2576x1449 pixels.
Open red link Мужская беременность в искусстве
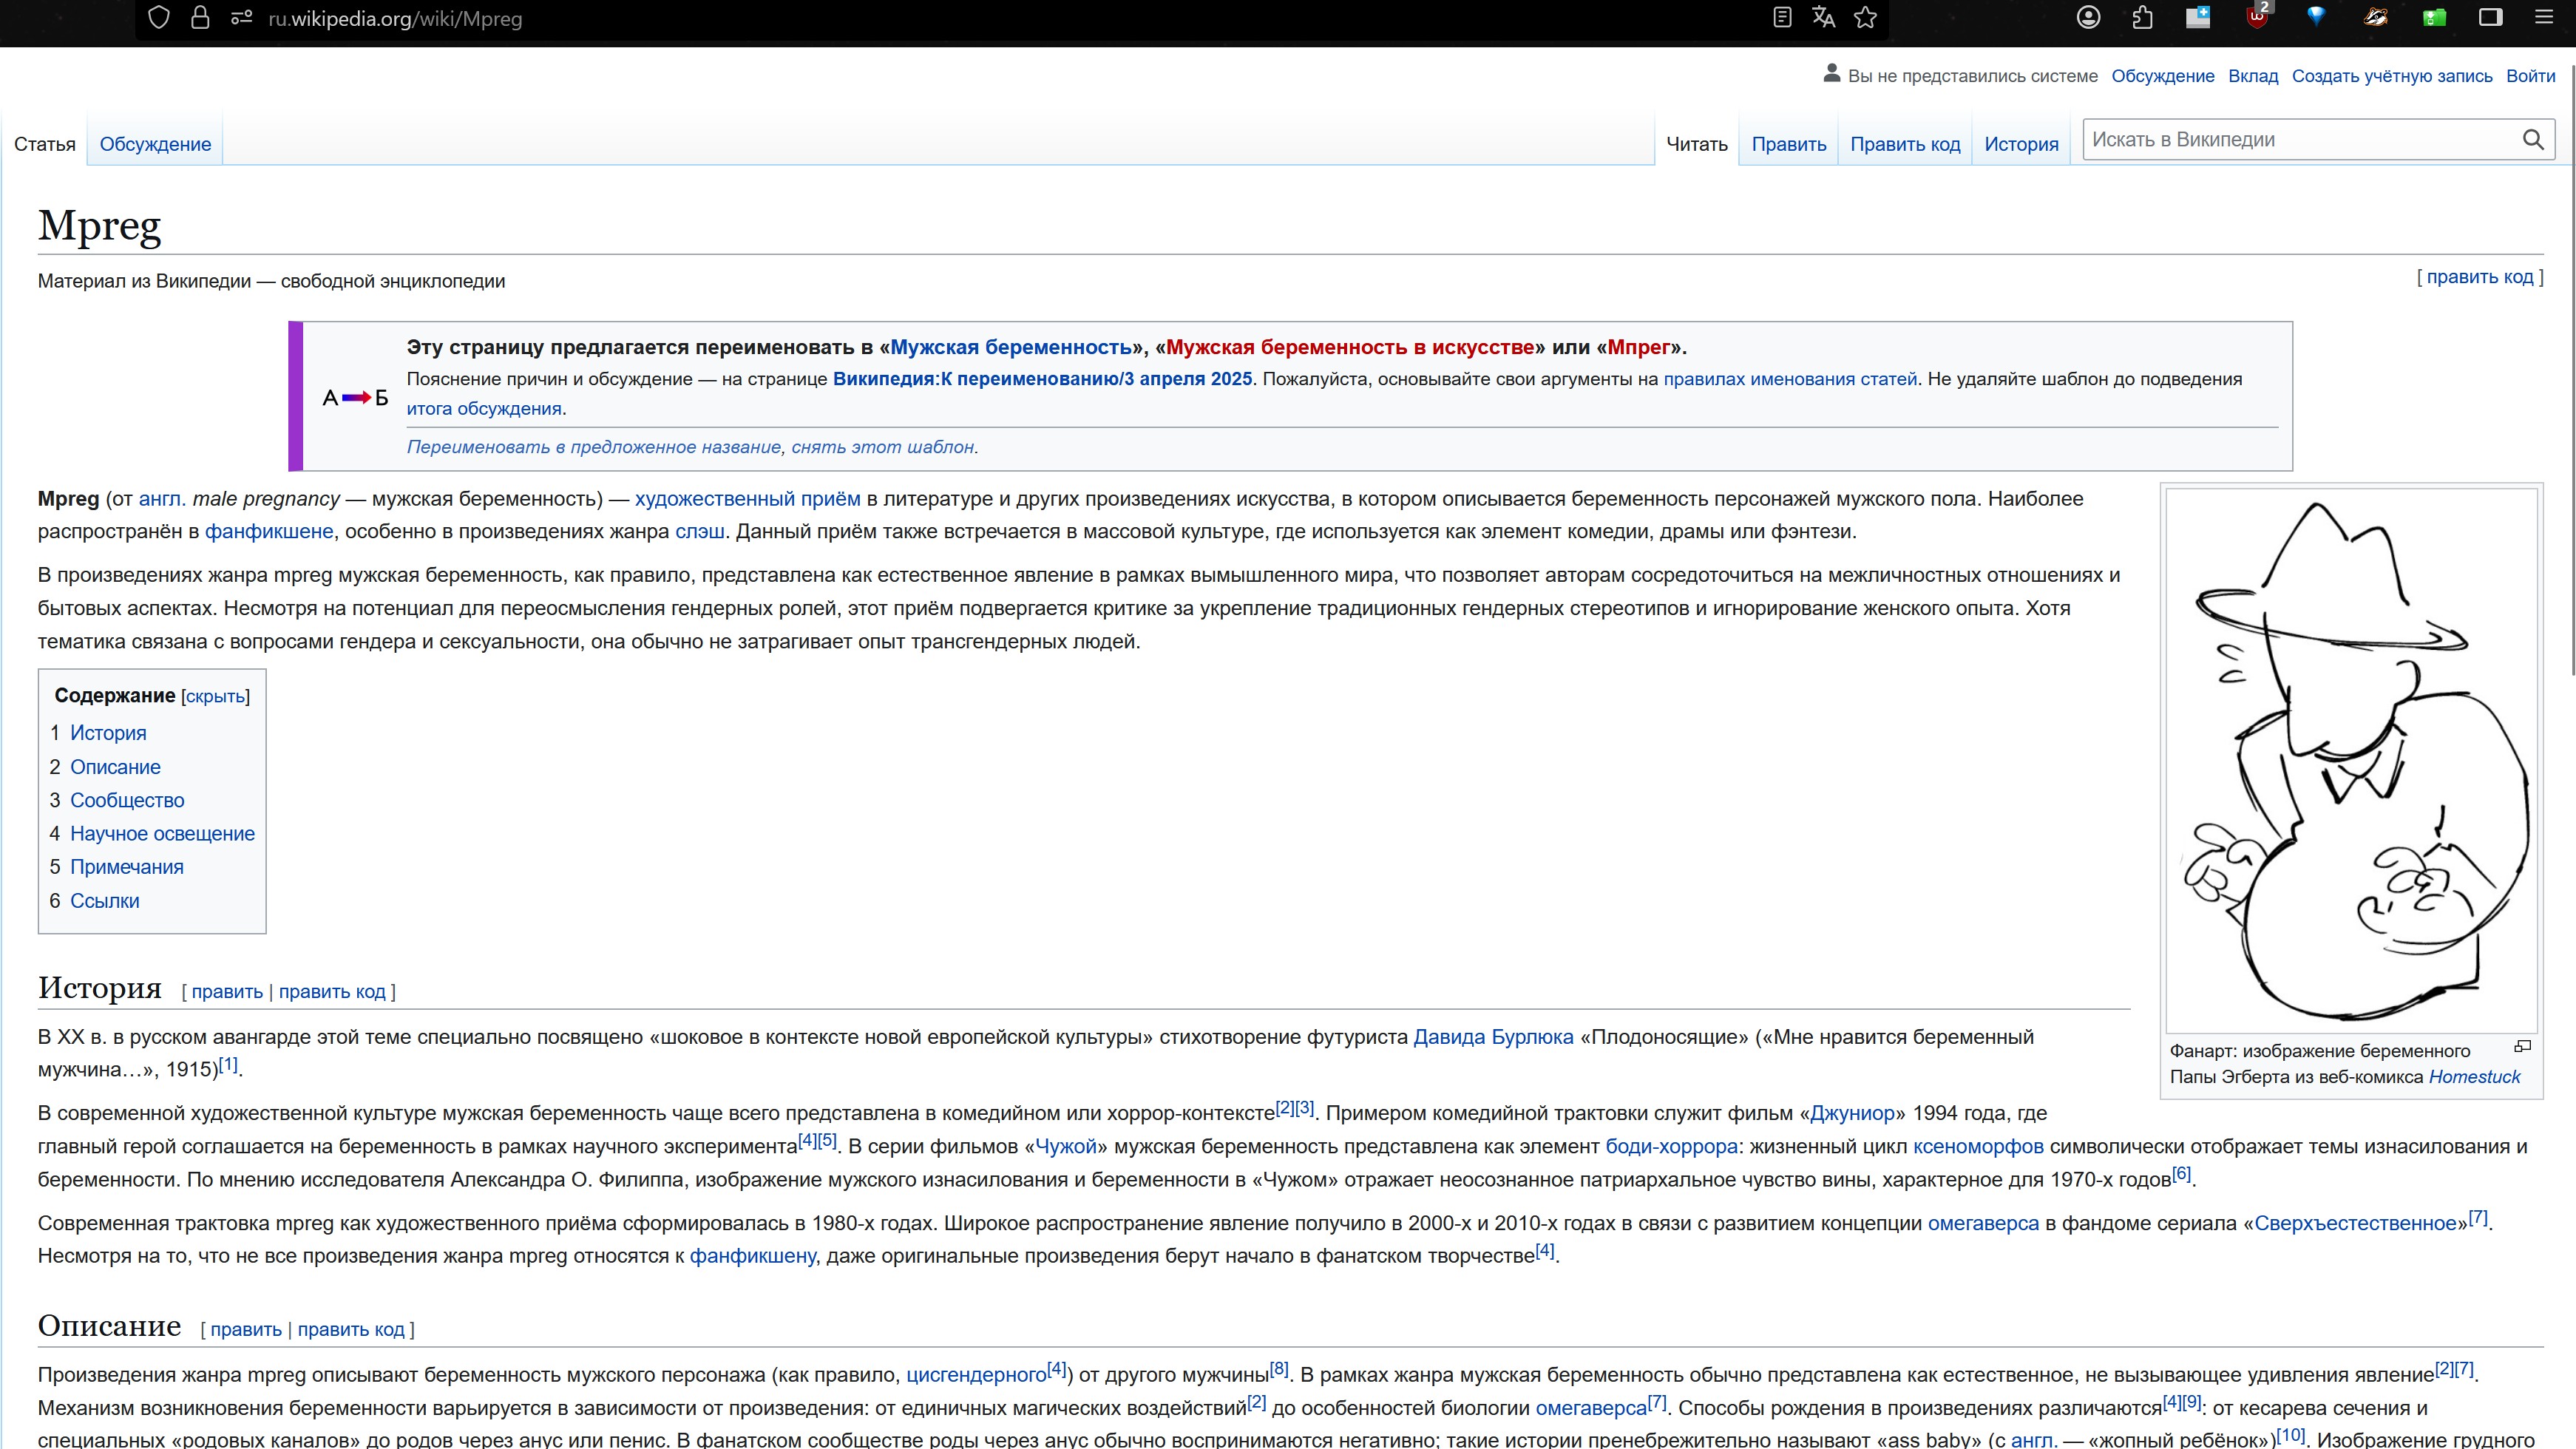(1350, 347)
